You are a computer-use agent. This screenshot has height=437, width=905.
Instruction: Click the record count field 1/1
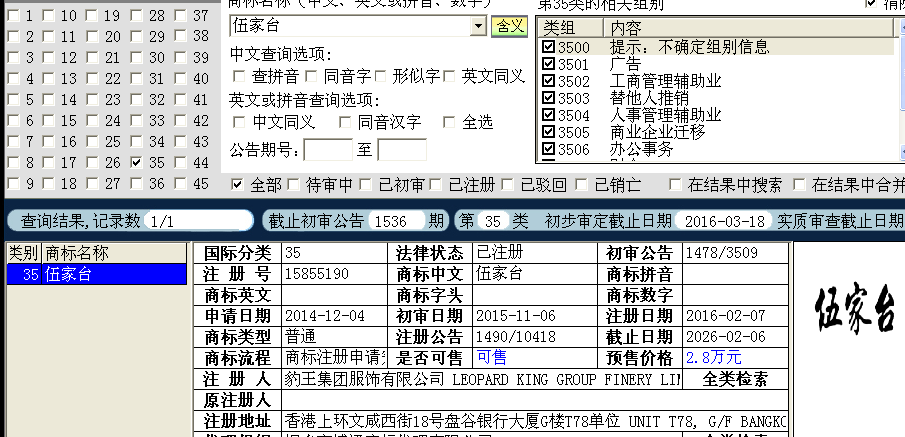(199, 221)
